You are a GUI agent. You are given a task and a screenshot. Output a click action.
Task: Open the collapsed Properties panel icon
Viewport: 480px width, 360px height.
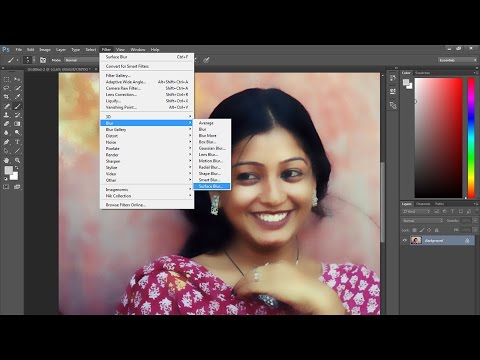pos(393,91)
